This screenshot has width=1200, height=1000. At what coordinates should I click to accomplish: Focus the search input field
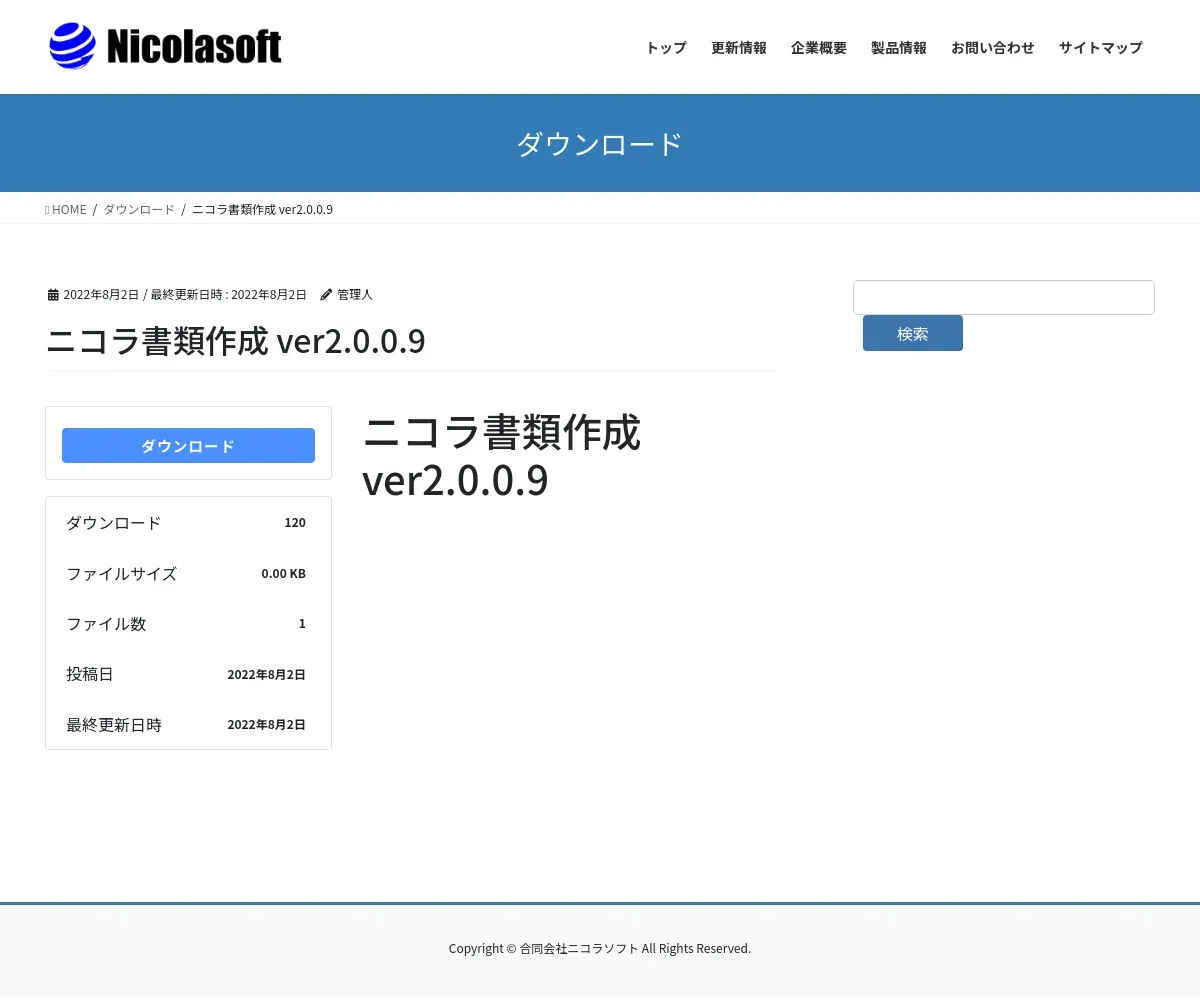[x=1004, y=298]
